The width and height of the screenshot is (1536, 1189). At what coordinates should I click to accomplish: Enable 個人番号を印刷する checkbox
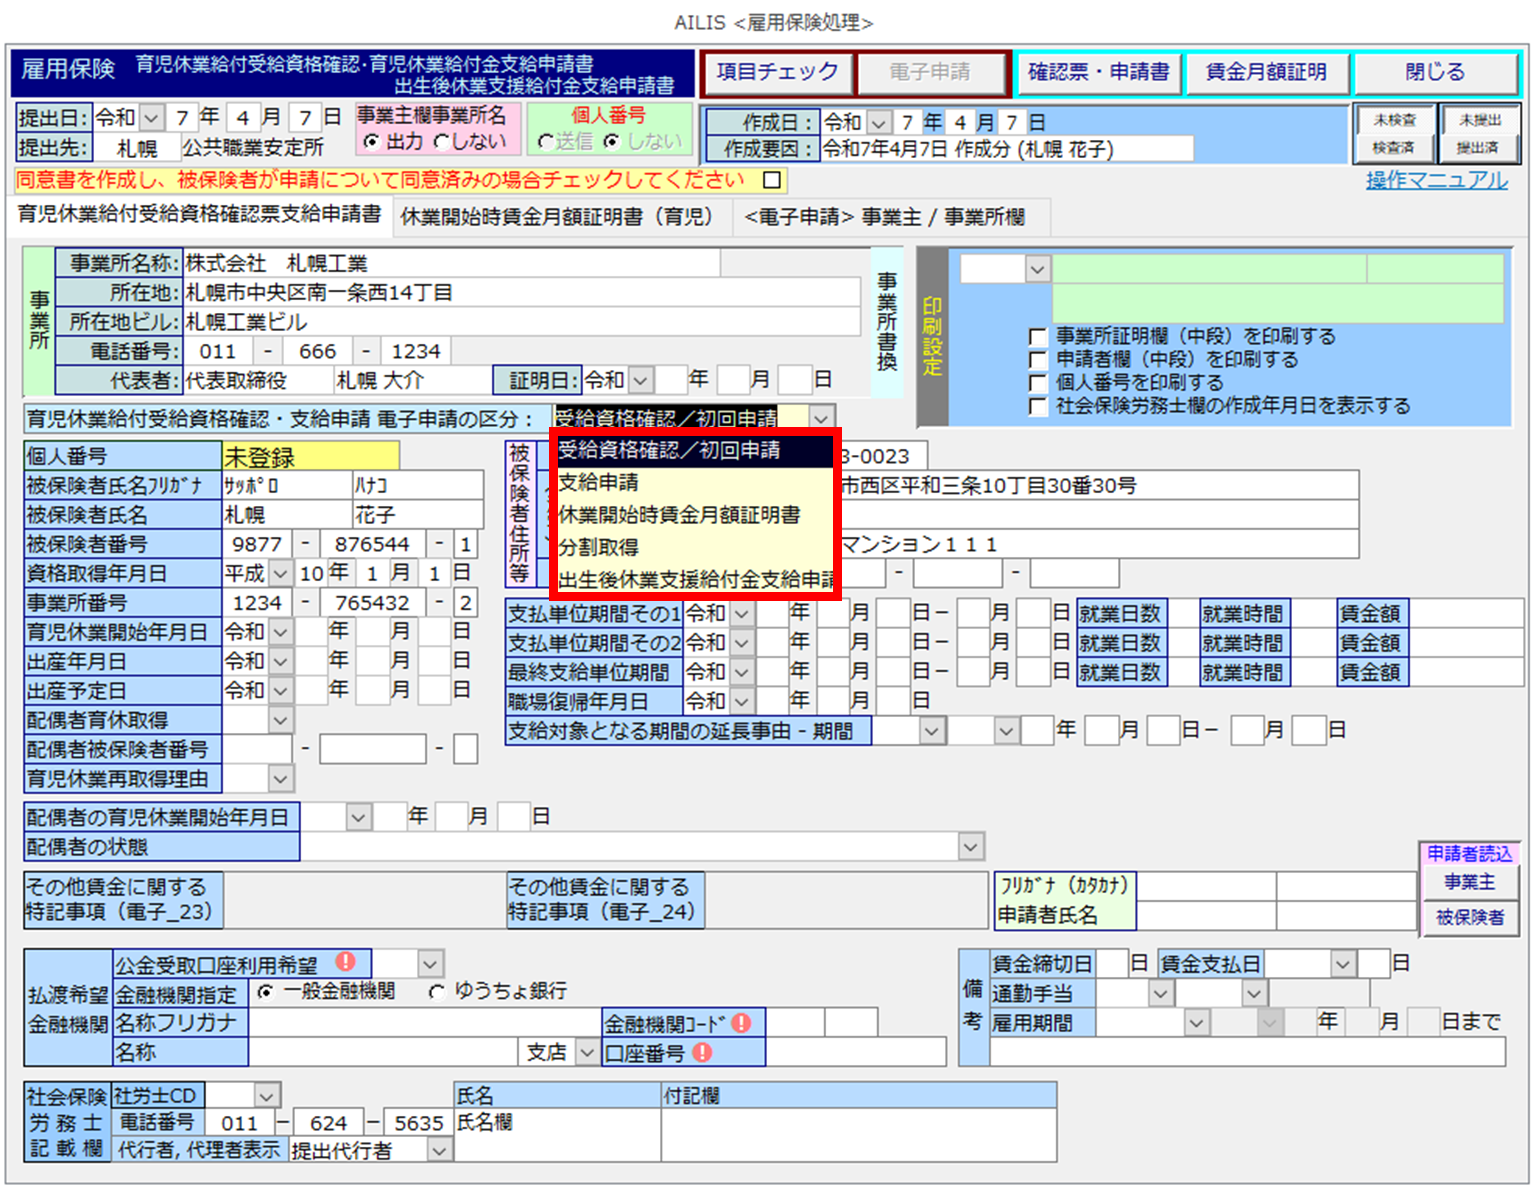click(x=1038, y=383)
